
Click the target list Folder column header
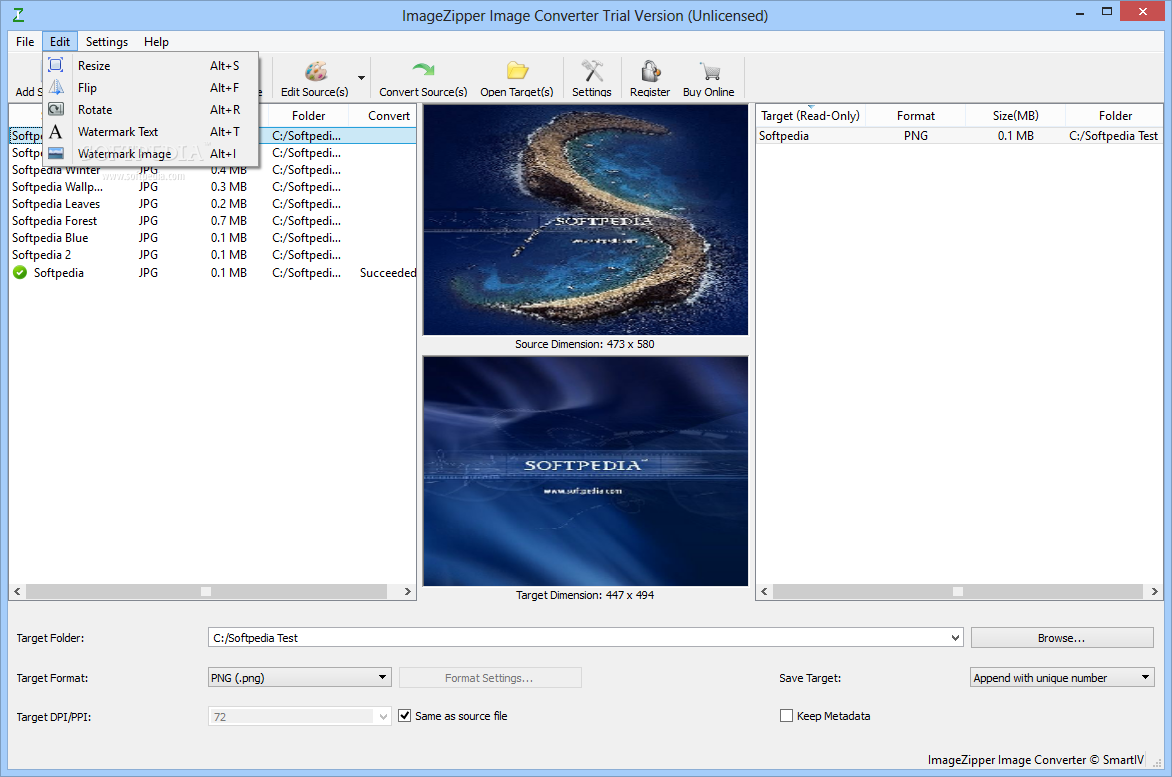(x=1114, y=116)
